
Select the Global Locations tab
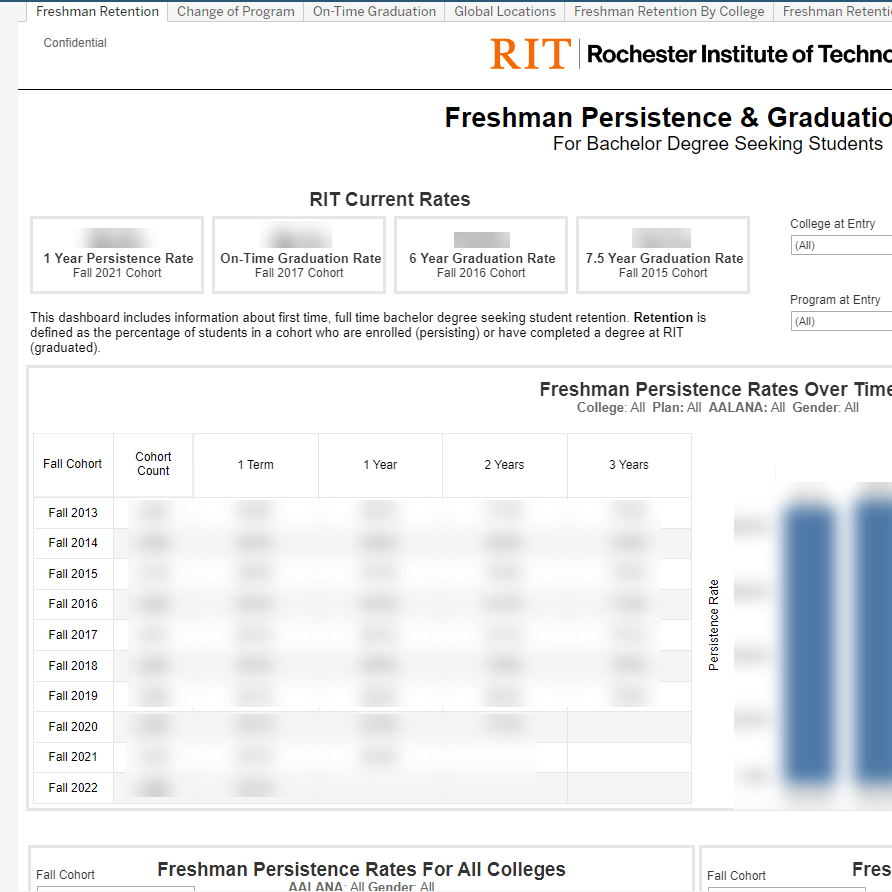point(504,12)
